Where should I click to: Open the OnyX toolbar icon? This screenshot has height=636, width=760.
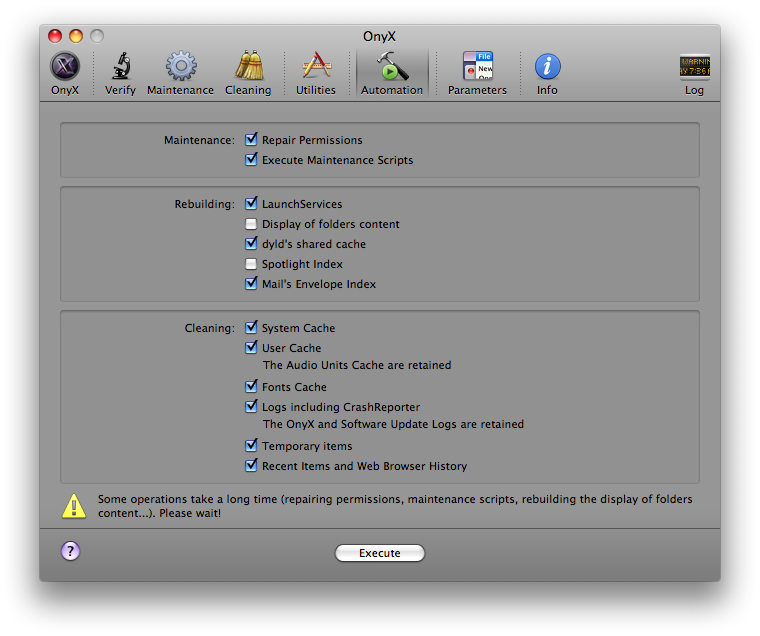[x=65, y=73]
